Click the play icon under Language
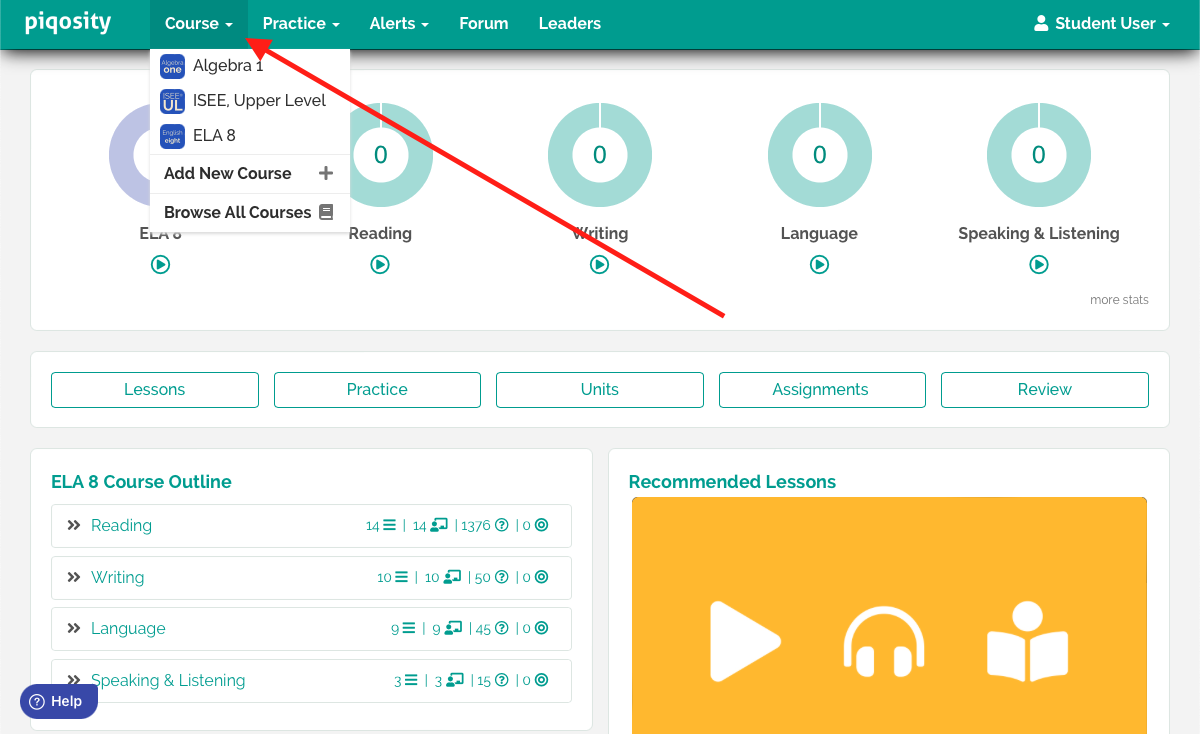This screenshot has width=1200, height=734. [819, 265]
